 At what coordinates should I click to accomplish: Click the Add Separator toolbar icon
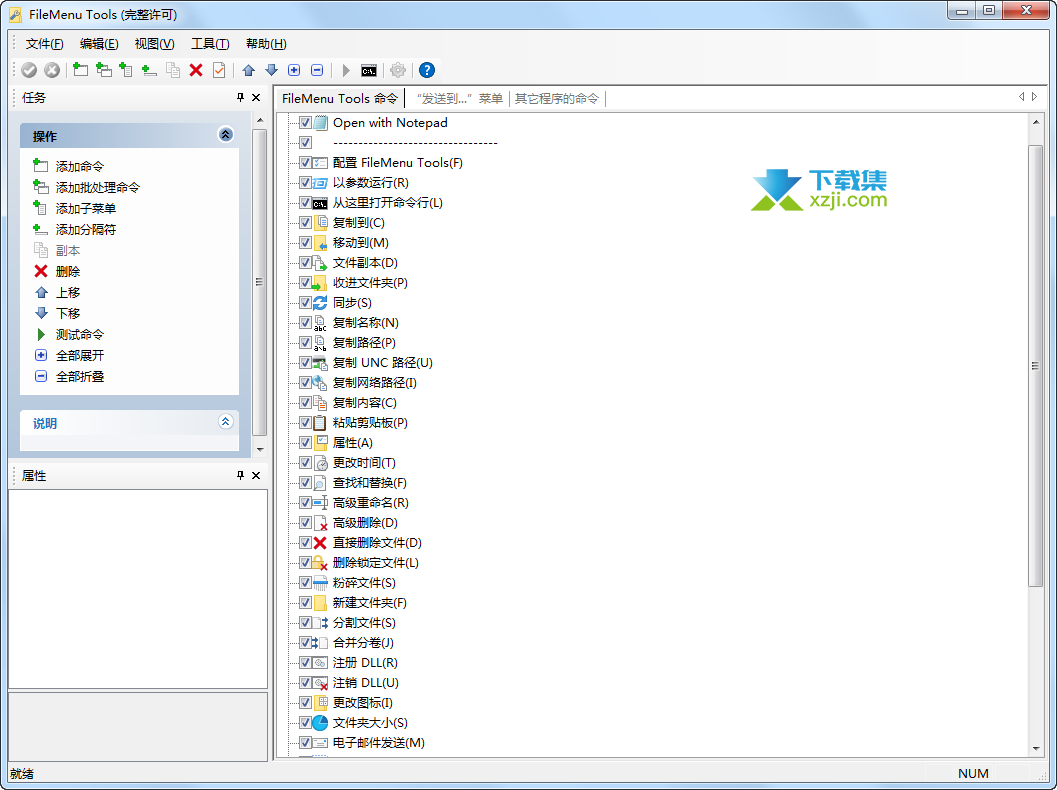tap(149, 70)
